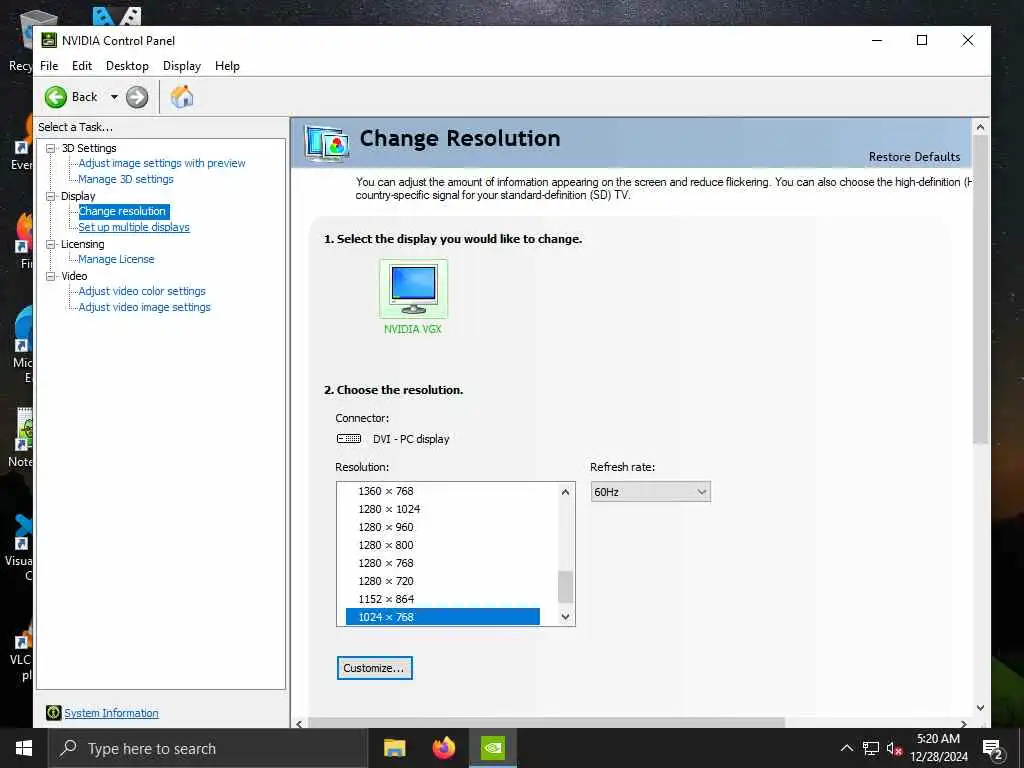Click the NVIDIA taskbar icon

click(x=492, y=748)
